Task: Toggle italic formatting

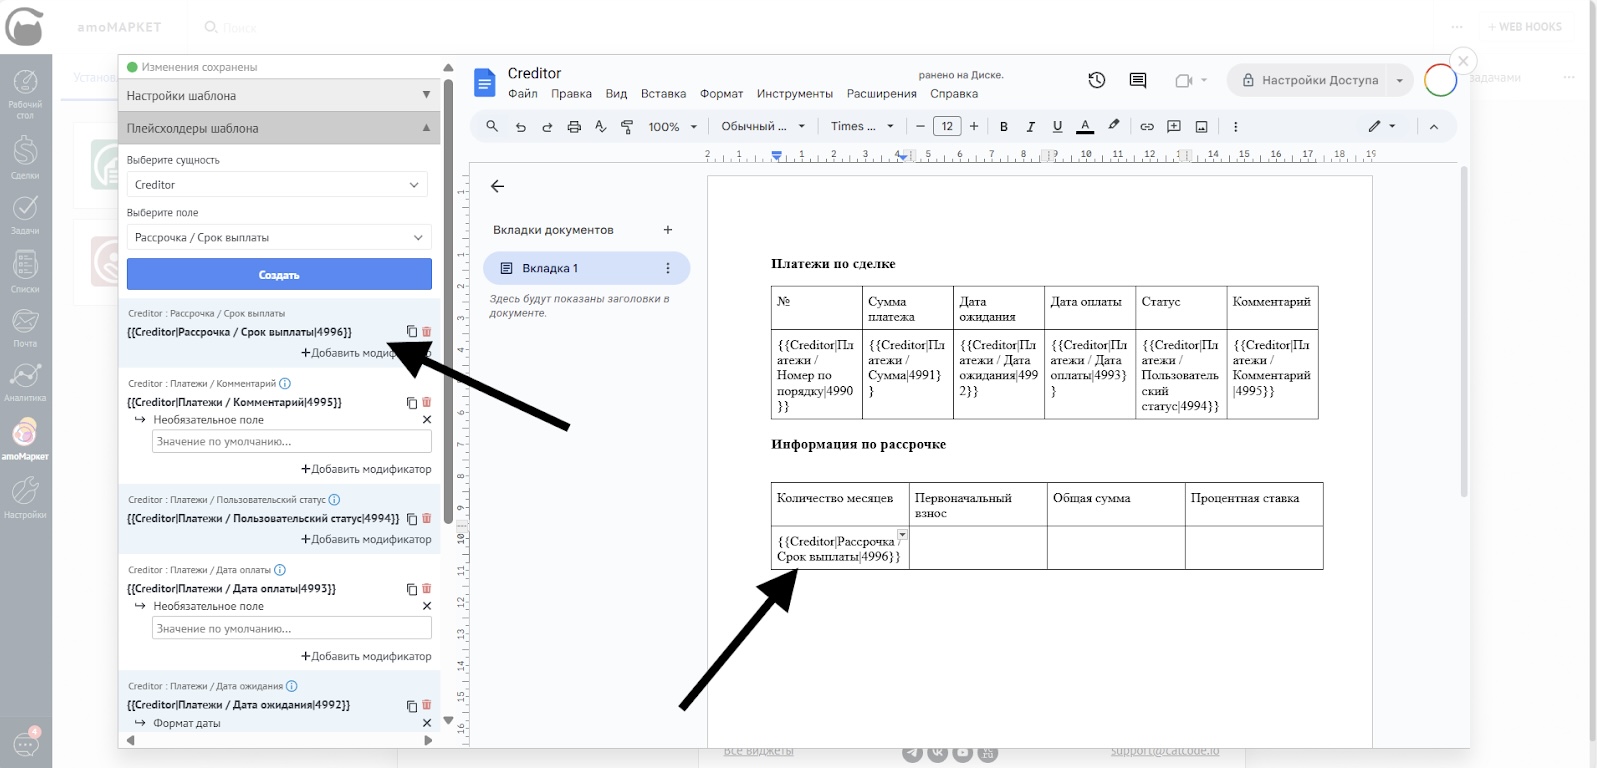Action: (1031, 127)
